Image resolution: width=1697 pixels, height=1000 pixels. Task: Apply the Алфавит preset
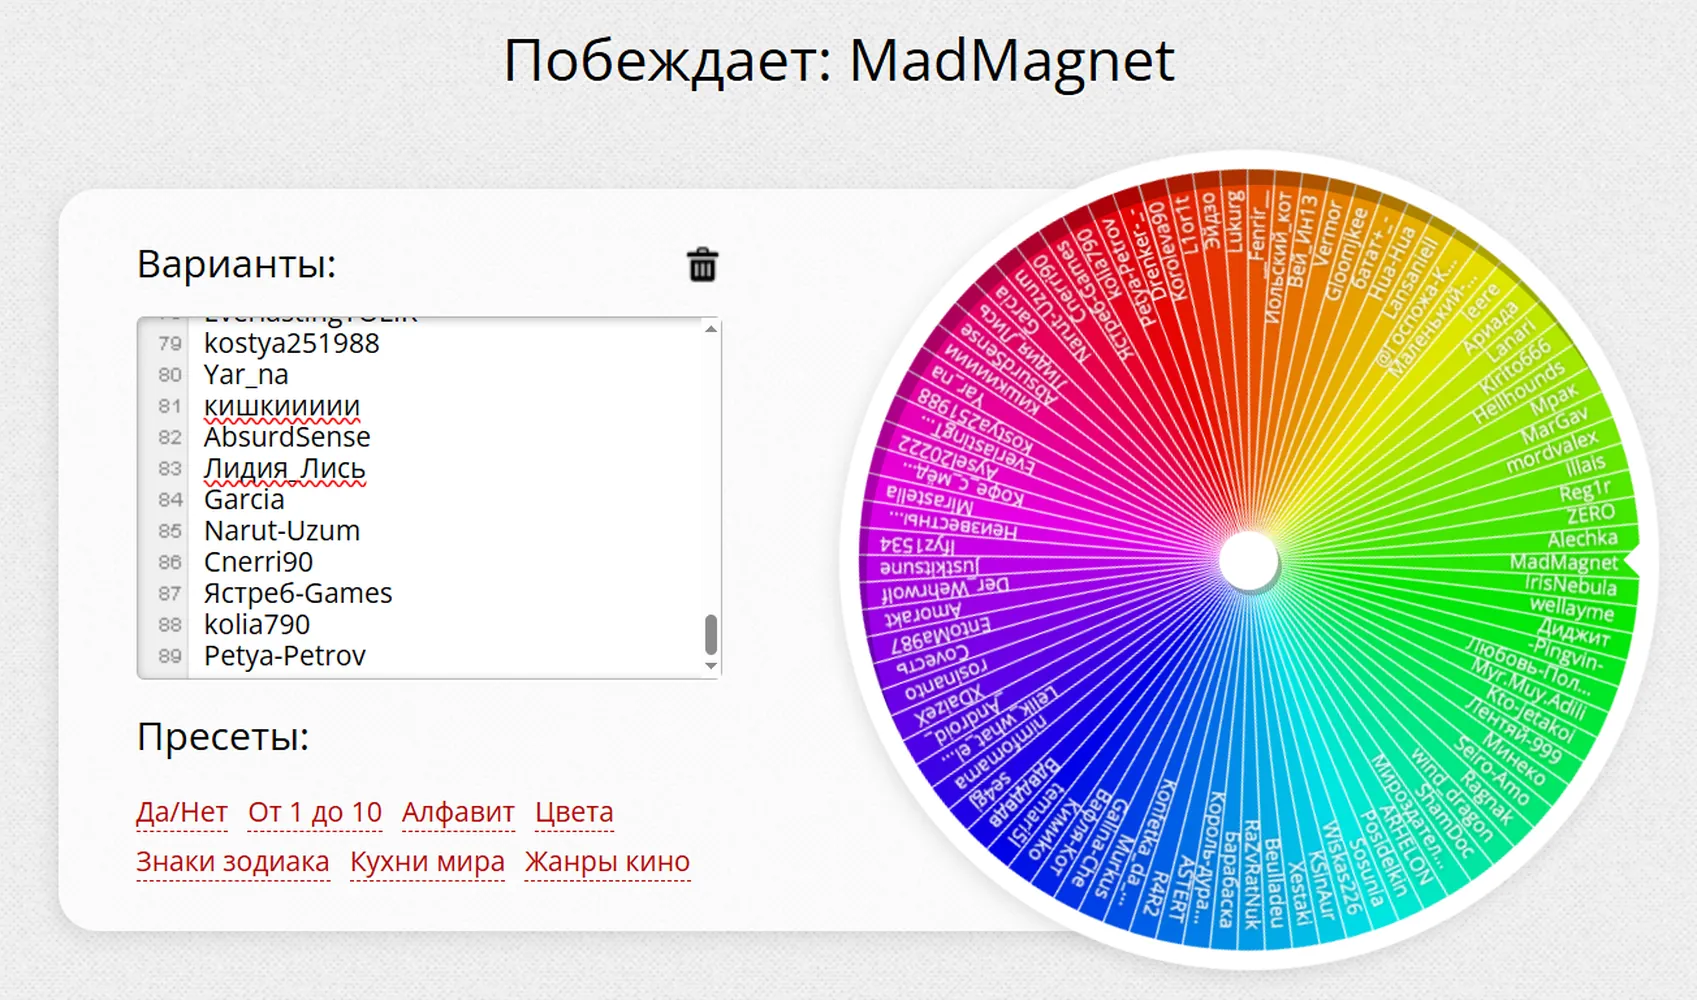pos(458,812)
